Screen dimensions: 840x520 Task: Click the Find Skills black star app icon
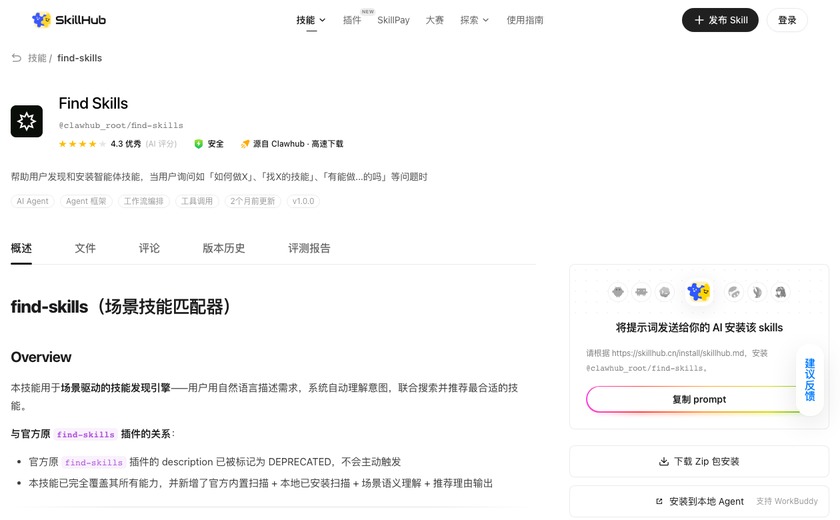pyautogui.click(x=26, y=121)
